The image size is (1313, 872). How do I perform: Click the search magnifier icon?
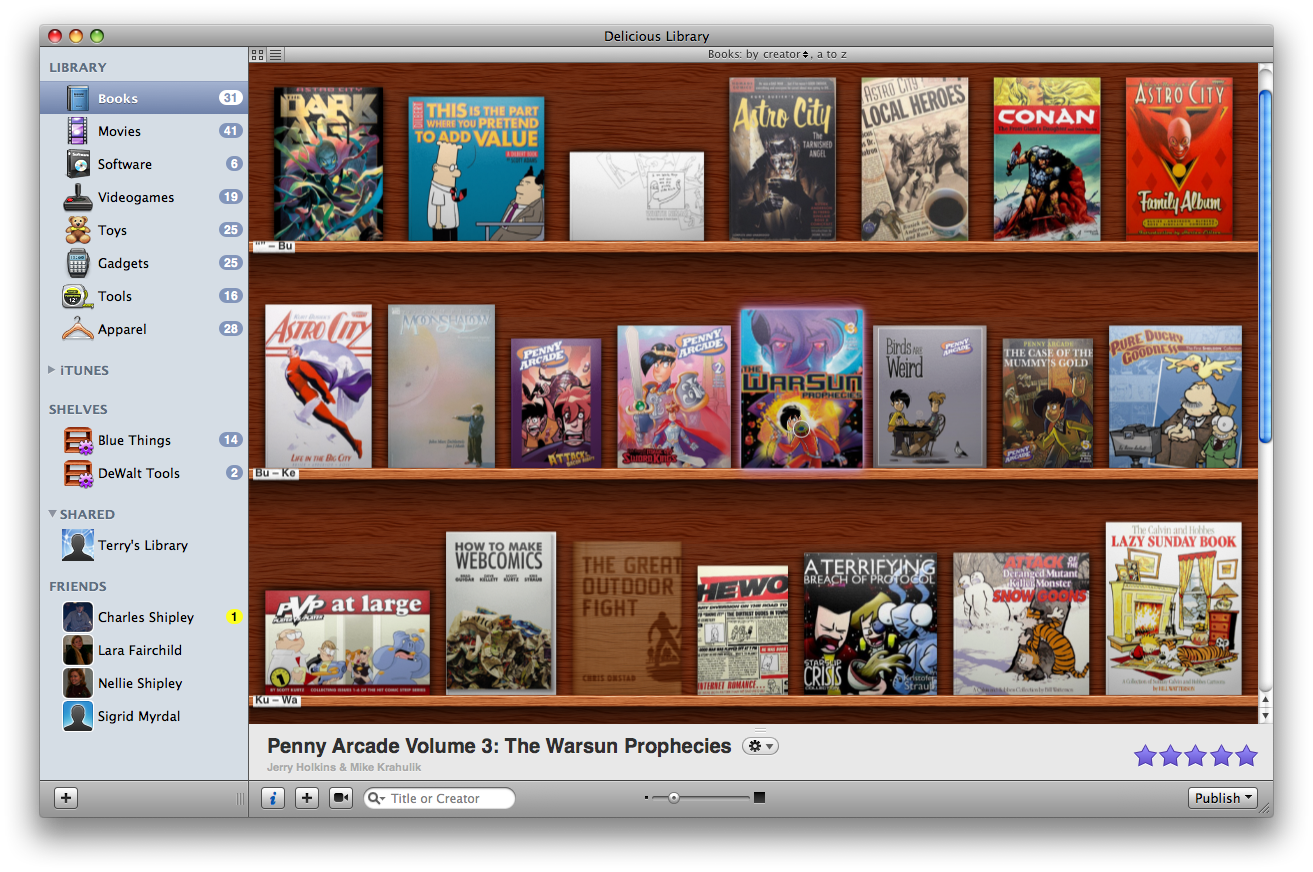[x=376, y=799]
